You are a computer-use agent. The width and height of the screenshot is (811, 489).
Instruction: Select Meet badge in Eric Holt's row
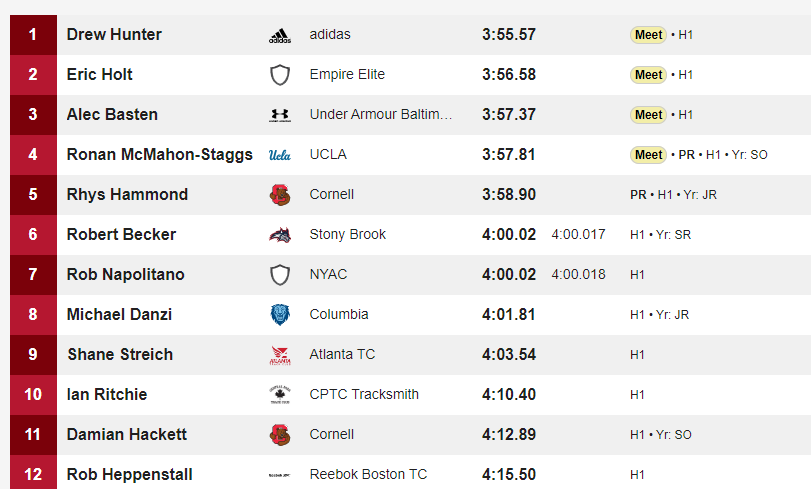click(x=648, y=75)
